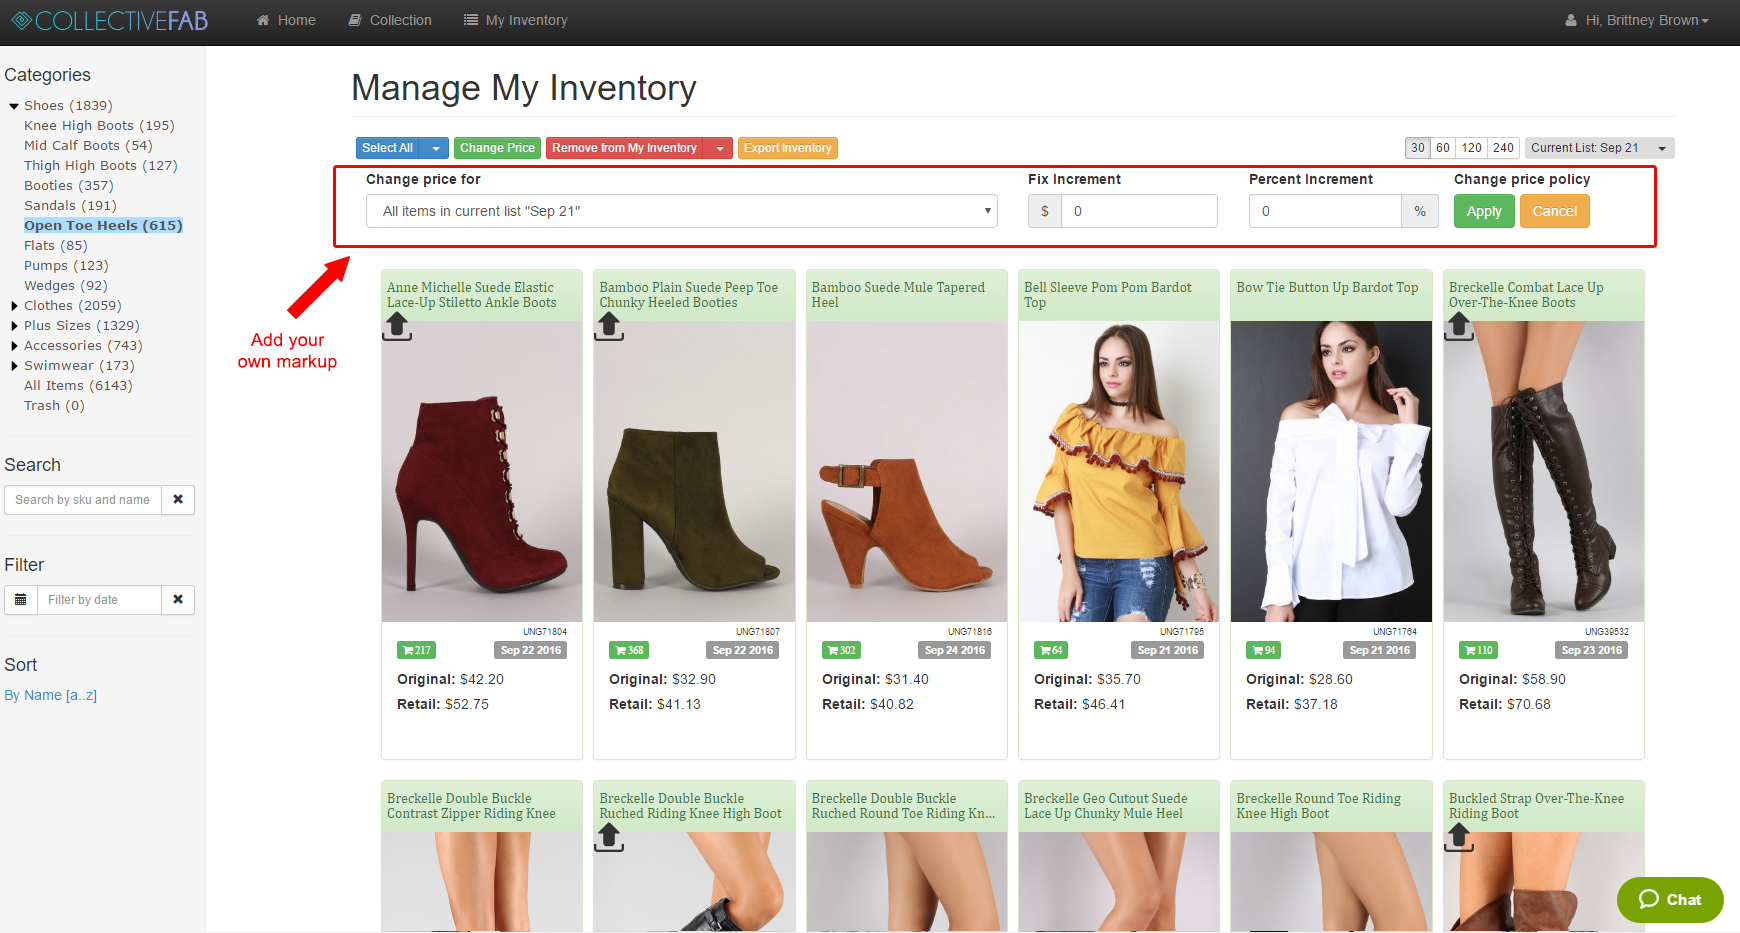Open the Chat widget

tap(1670, 900)
